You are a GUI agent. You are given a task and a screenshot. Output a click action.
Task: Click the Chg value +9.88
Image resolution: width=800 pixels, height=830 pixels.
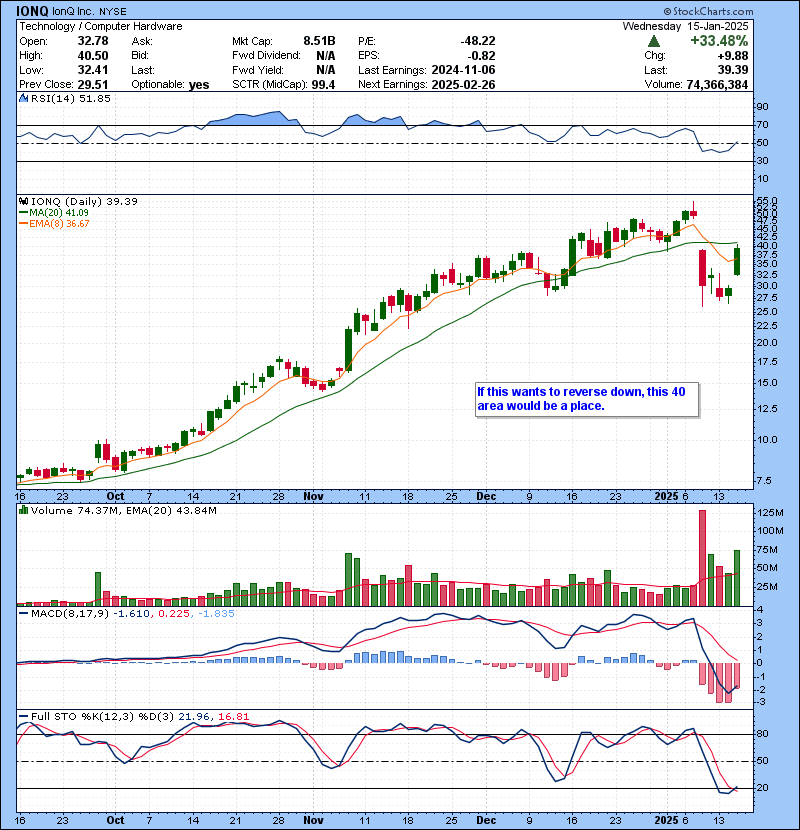tap(733, 56)
